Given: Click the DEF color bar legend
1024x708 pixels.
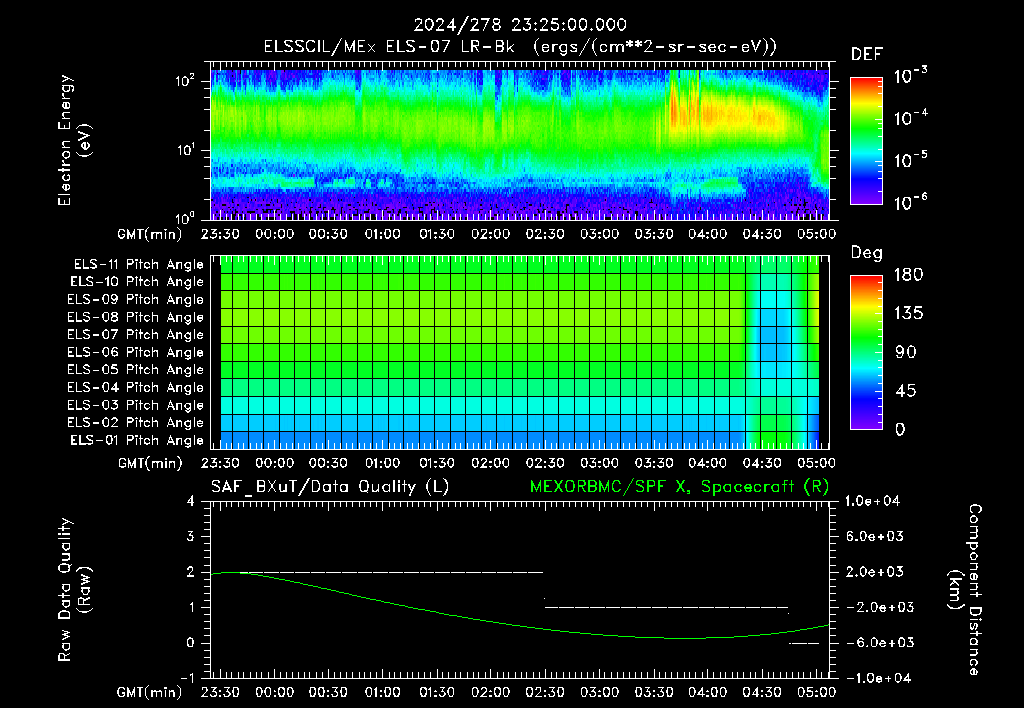Looking at the screenshot, I should pos(866,140).
